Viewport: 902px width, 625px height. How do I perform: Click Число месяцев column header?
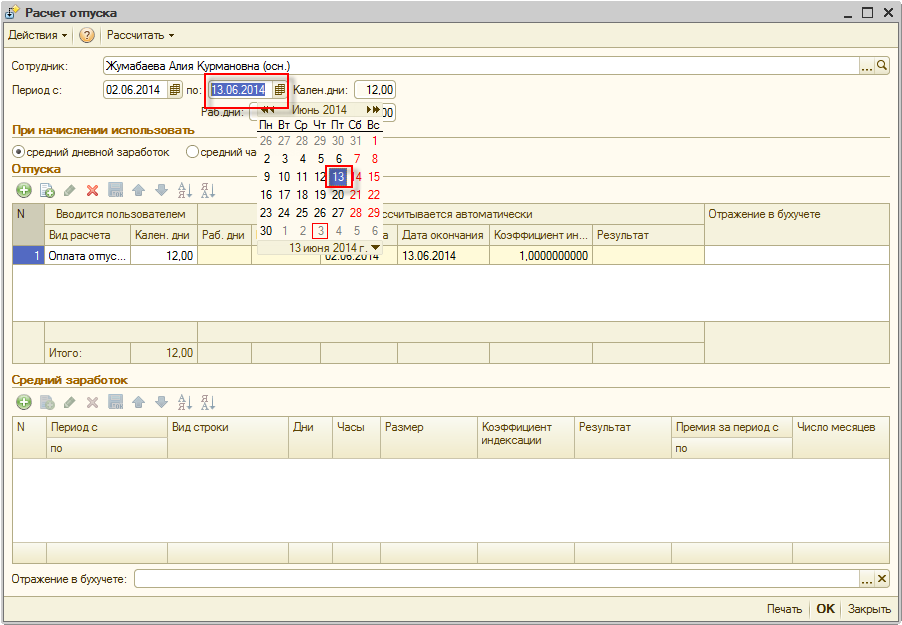(841, 438)
